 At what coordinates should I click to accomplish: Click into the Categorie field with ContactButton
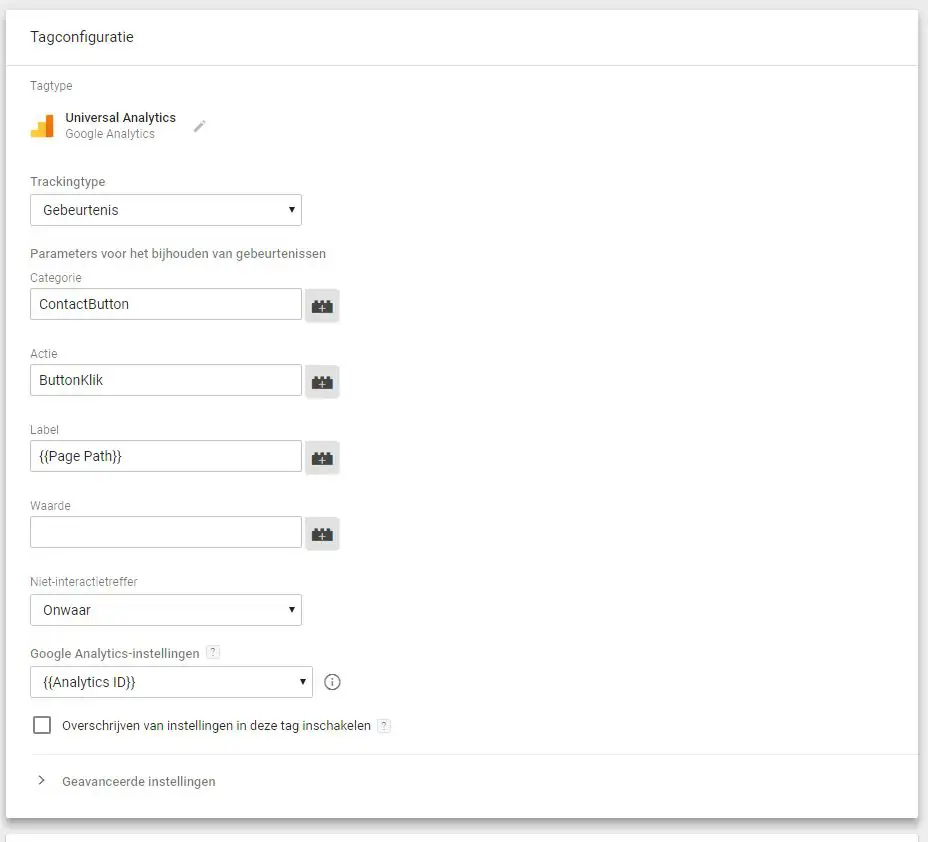click(x=166, y=304)
